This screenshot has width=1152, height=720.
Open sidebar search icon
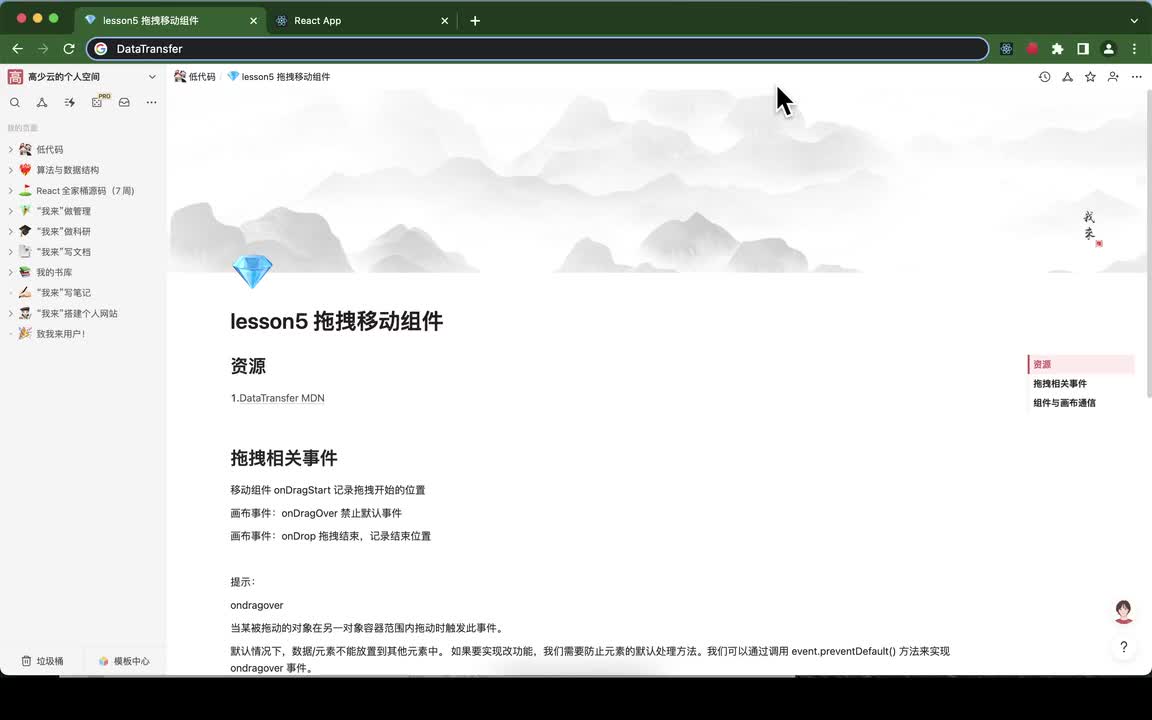pyautogui.click(x=15, y=102)
